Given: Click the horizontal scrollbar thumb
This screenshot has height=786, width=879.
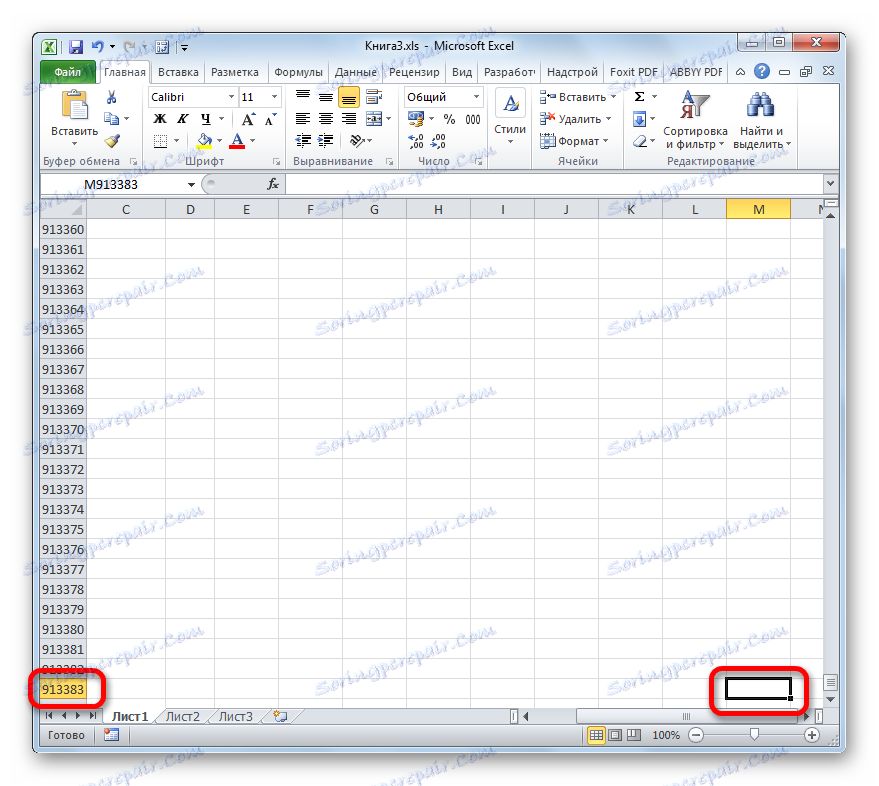Looking at the screenshot, I should pos(687,716).
